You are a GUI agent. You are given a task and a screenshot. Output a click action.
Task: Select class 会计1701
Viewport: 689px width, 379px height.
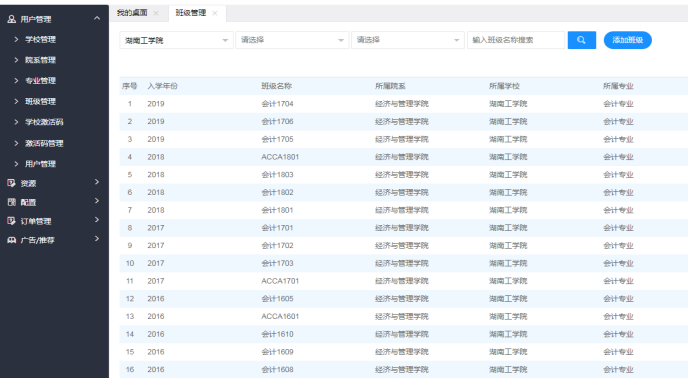pyautogui.click(x=277, y=228)
